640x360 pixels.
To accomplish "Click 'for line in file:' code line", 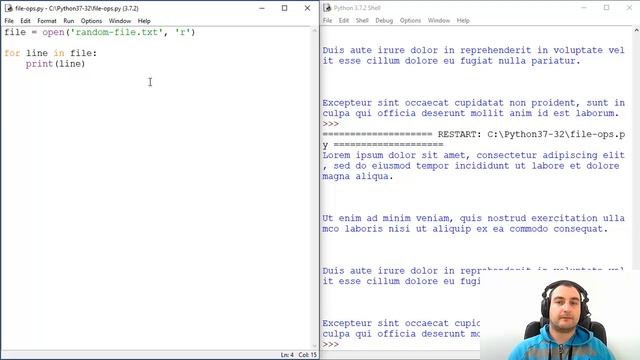I will click(51, 53).
